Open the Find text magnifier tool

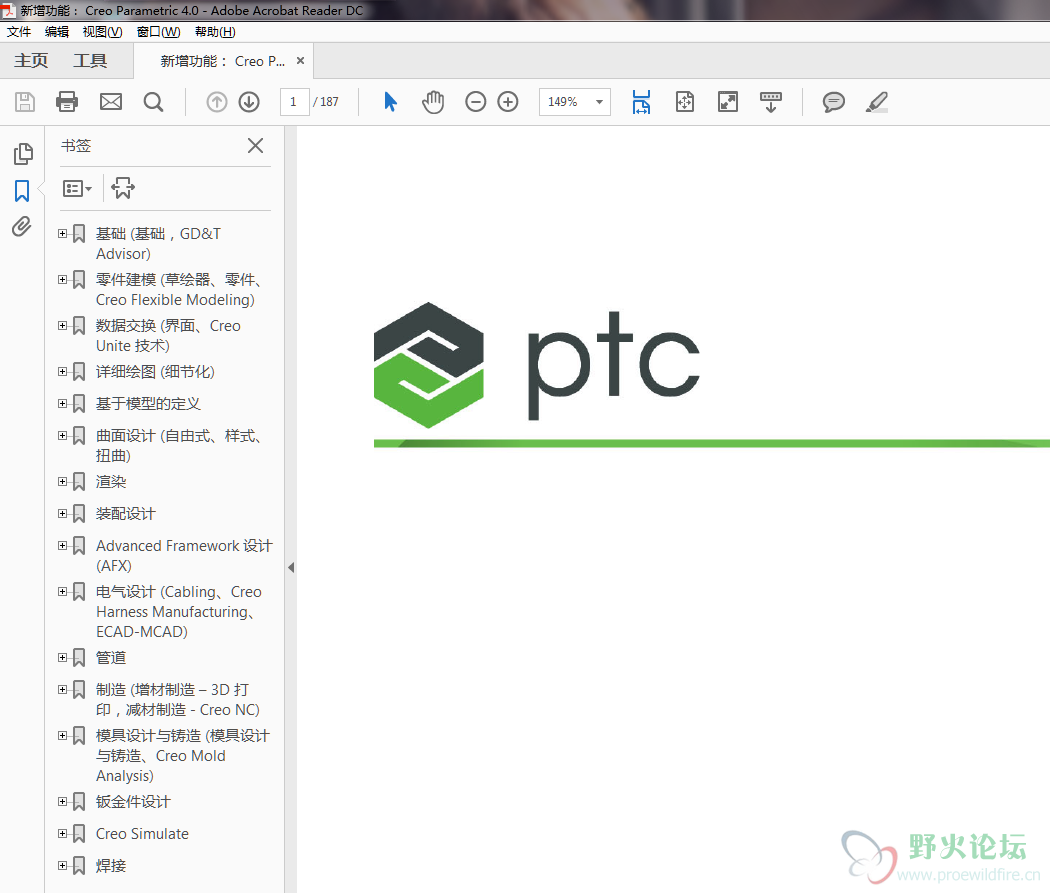(153, 102)
